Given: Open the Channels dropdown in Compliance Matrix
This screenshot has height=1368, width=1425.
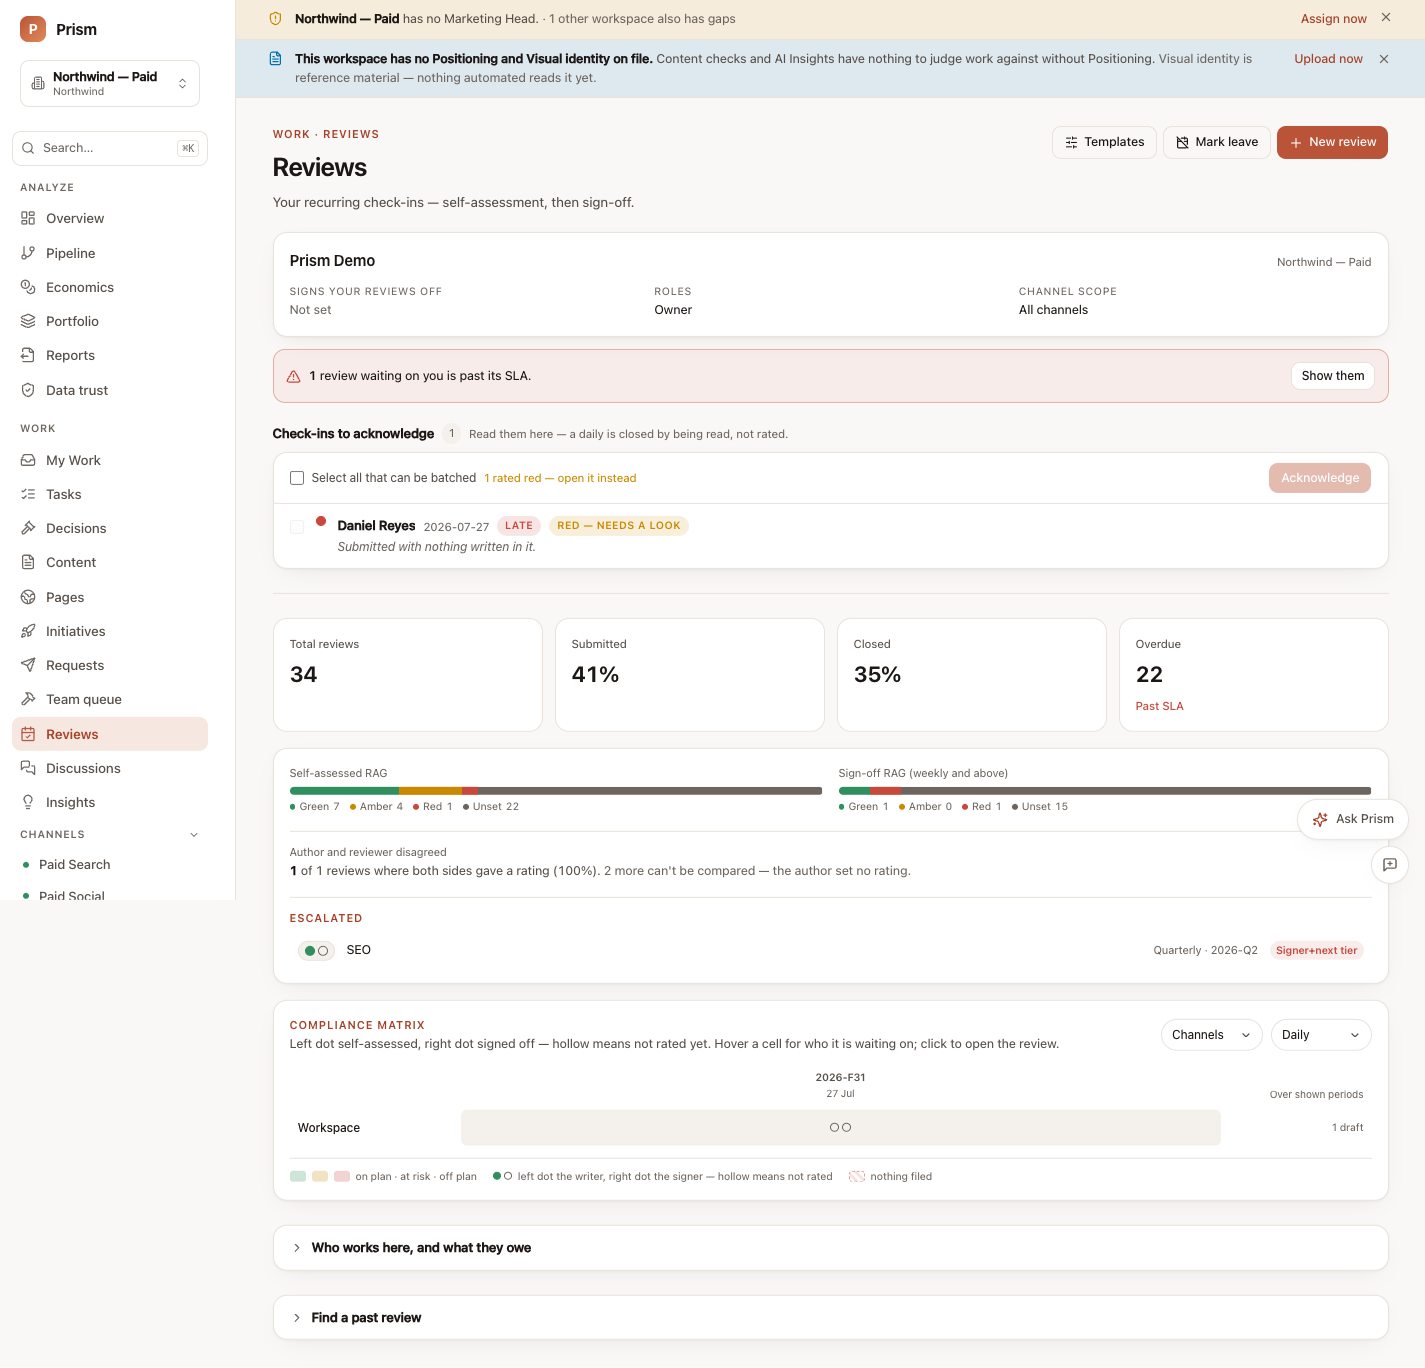Looking at the screenshot, I should point(1211,1035).
